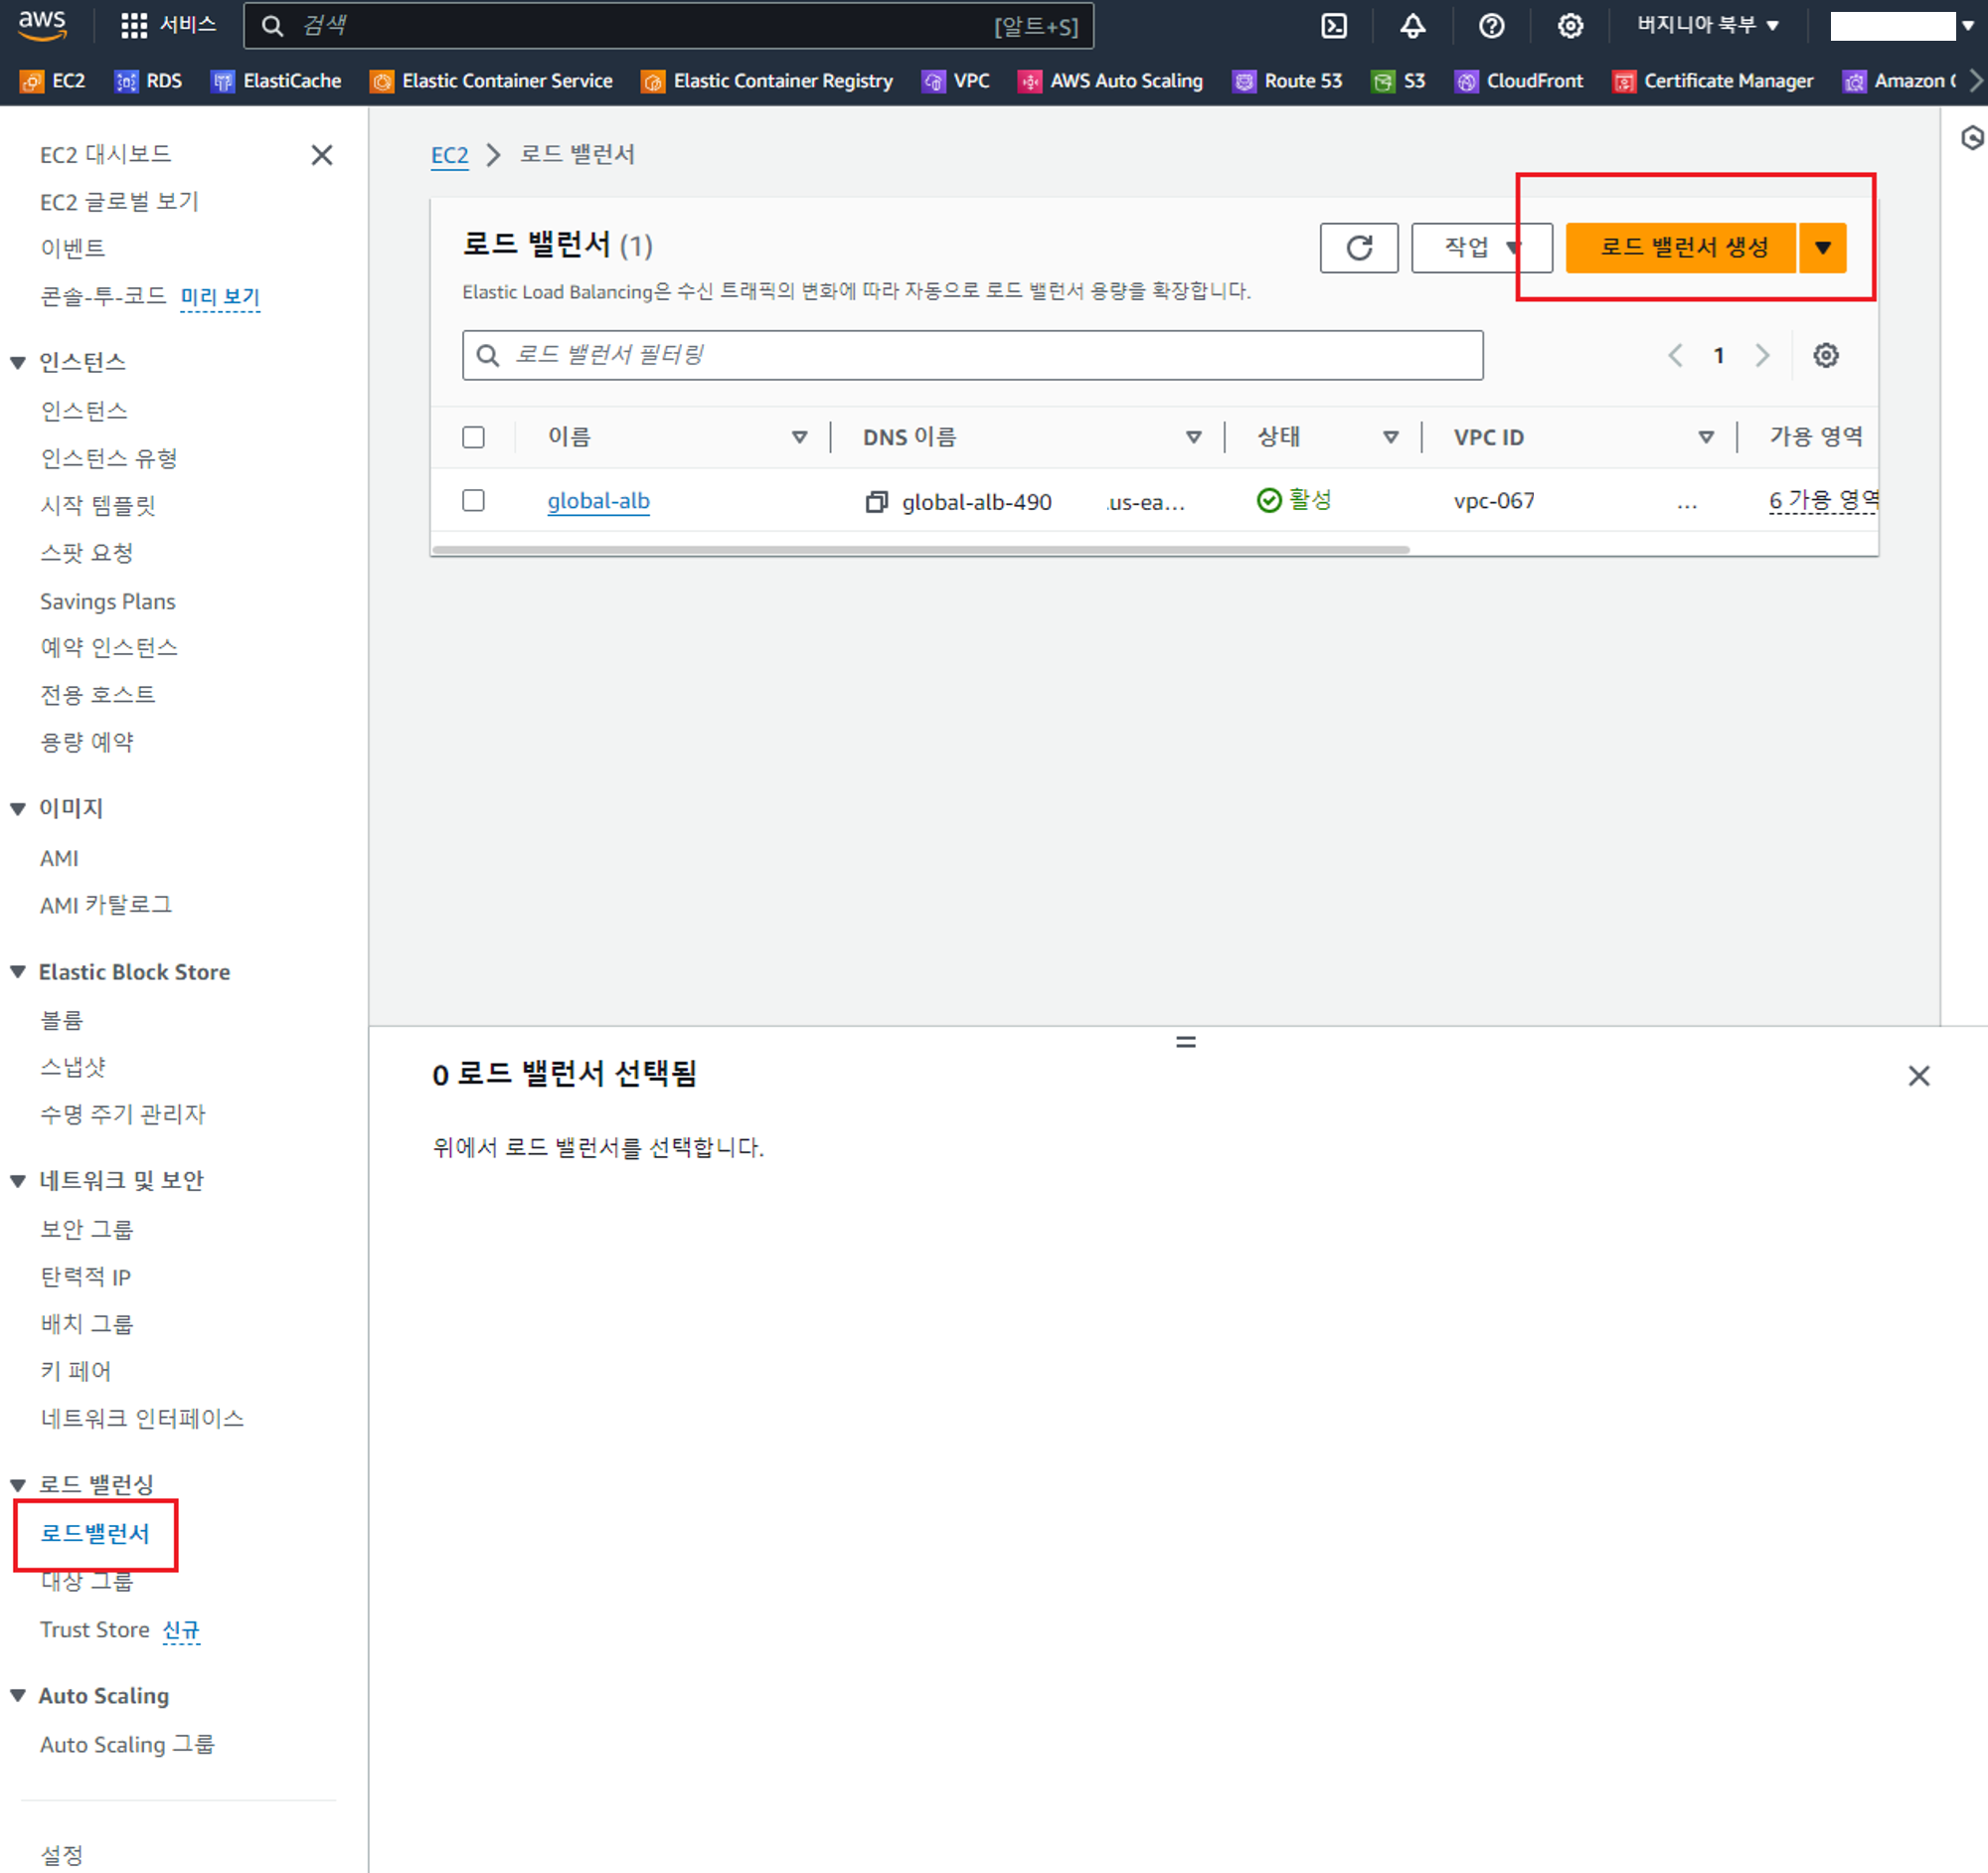Screen dimensions: 1988x1873
Task: Go to 보안 그룹 in sidebar
Action: pyautogui.click(x=87, y=1229)
